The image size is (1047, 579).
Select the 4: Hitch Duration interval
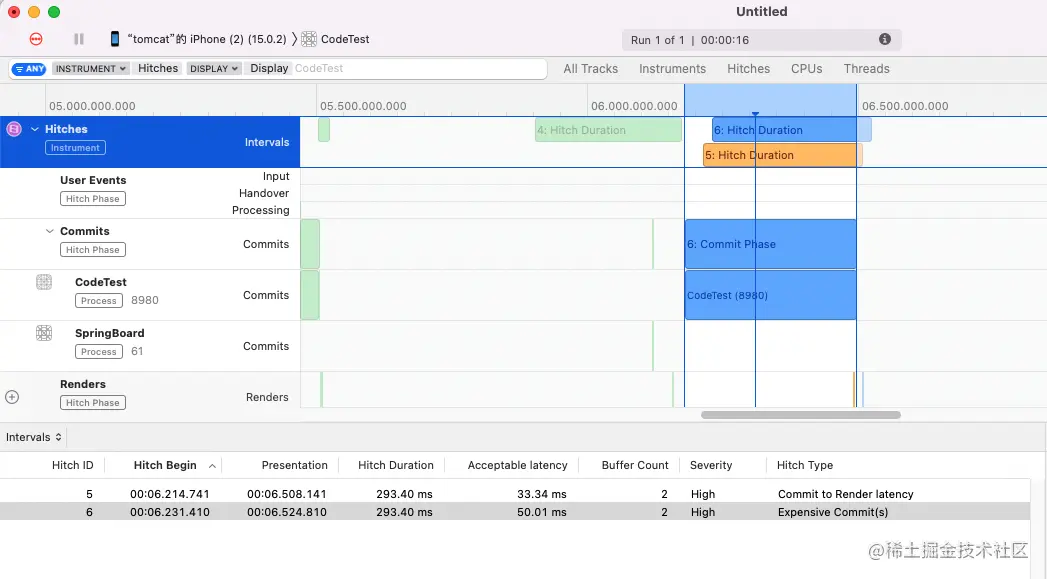coord(608,130)
